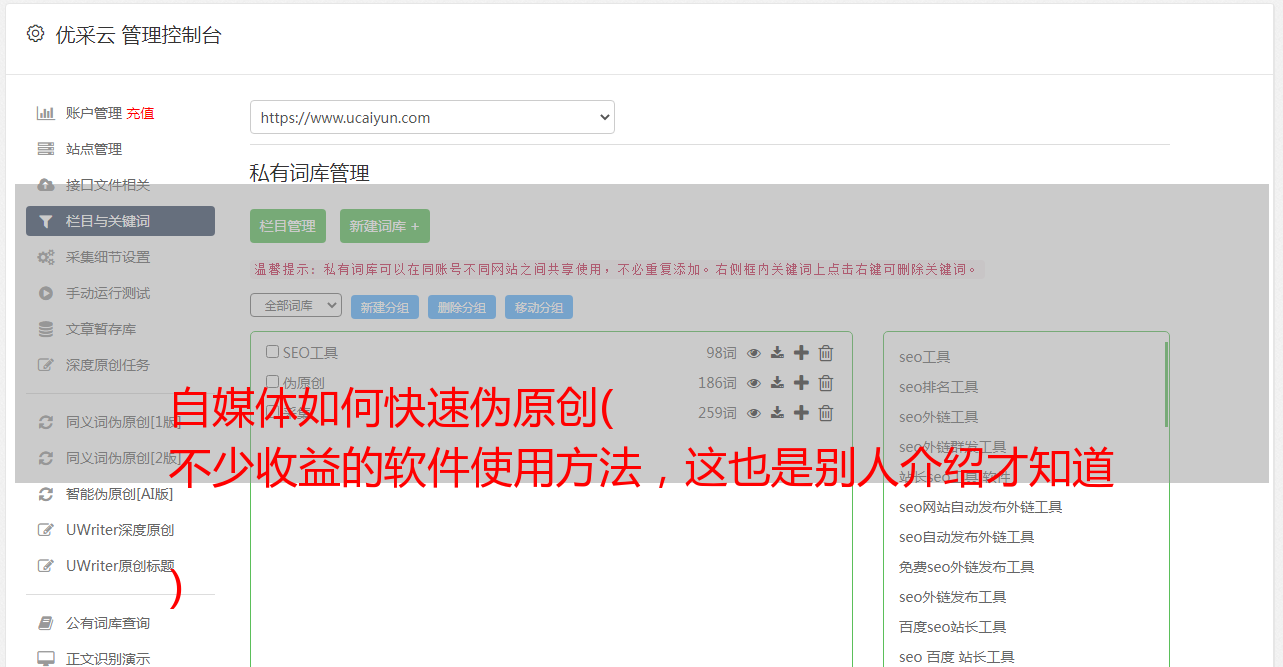This screenshot has width=1283, height=667.
Task: Check the checkbox of the 259词 row
Action: pos(272,412)
